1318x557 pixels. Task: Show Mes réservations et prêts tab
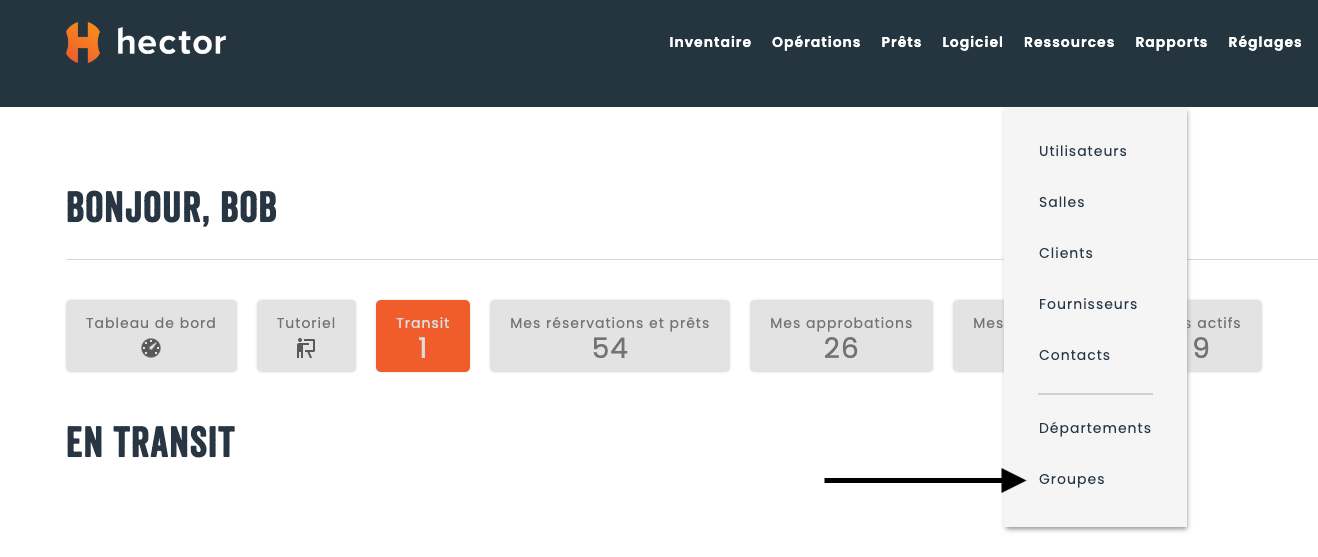tap(610, 336)
